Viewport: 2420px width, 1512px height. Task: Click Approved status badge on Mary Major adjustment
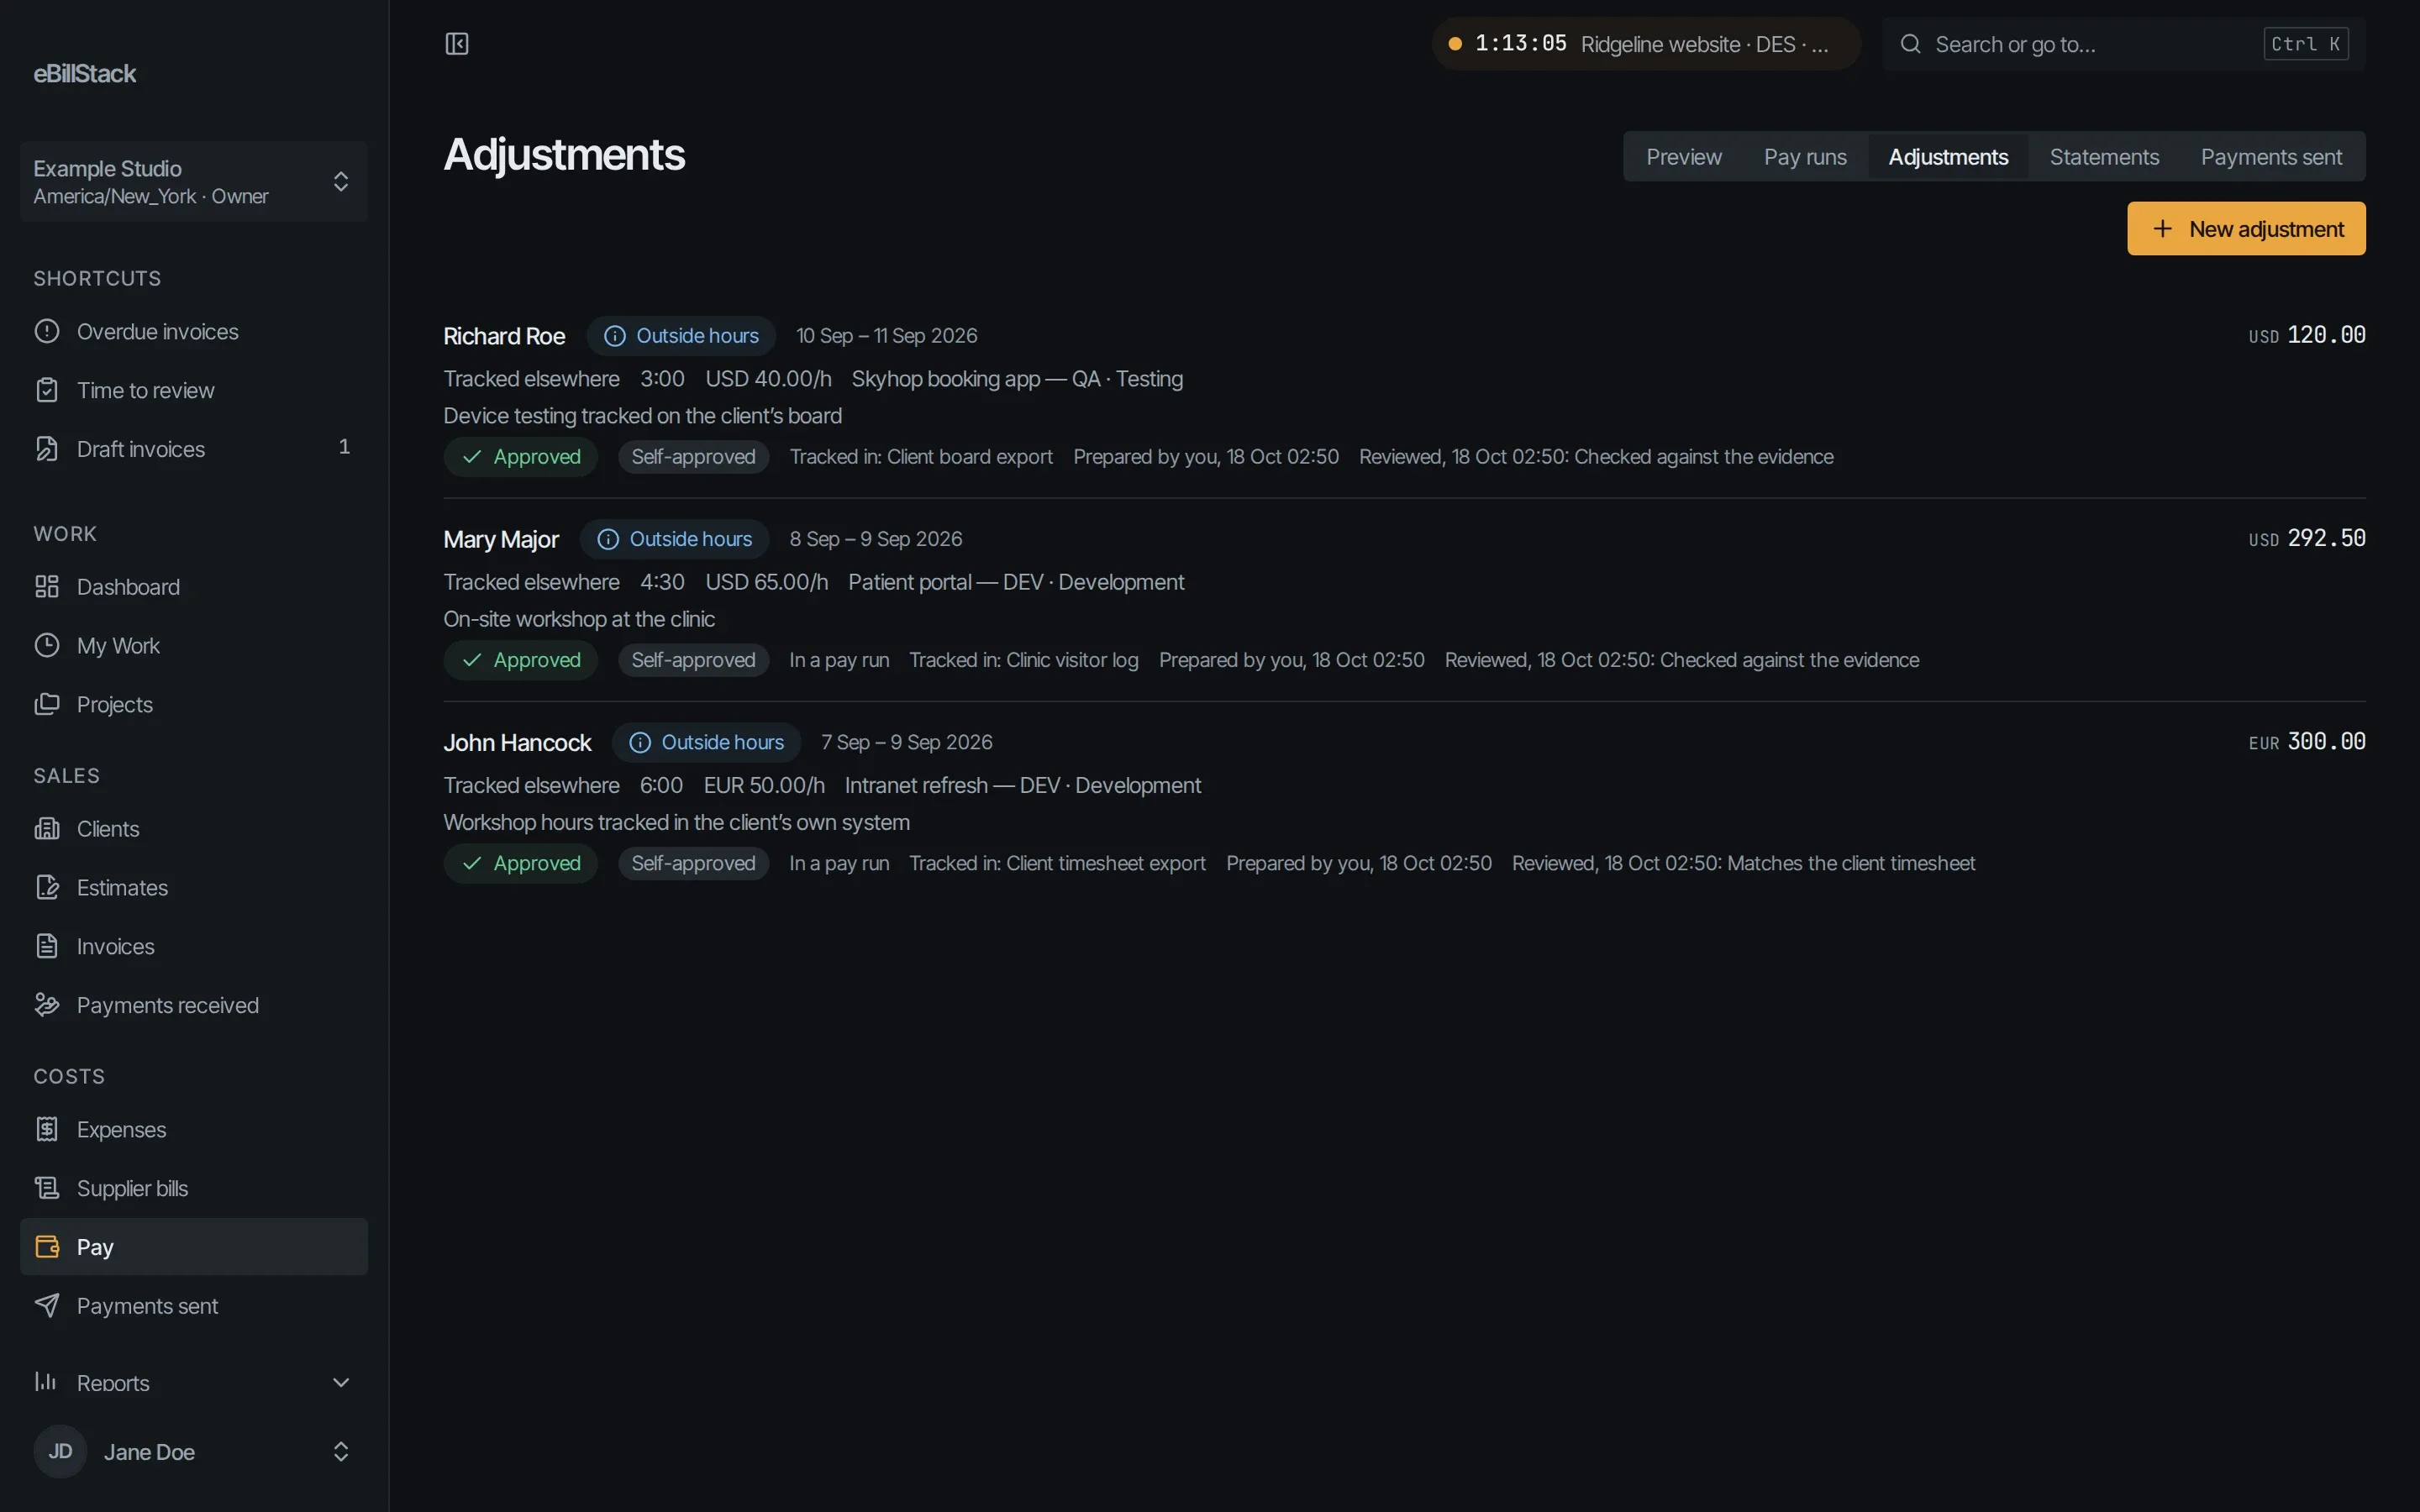520,660
